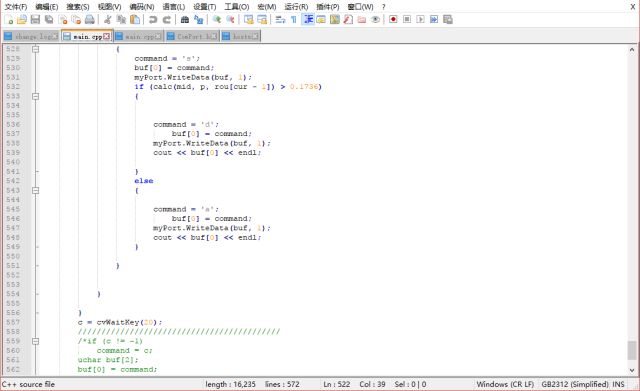Open the 搜索(S) menu
The height and width of the screenshot is (391, 640).
pos(78,7)
